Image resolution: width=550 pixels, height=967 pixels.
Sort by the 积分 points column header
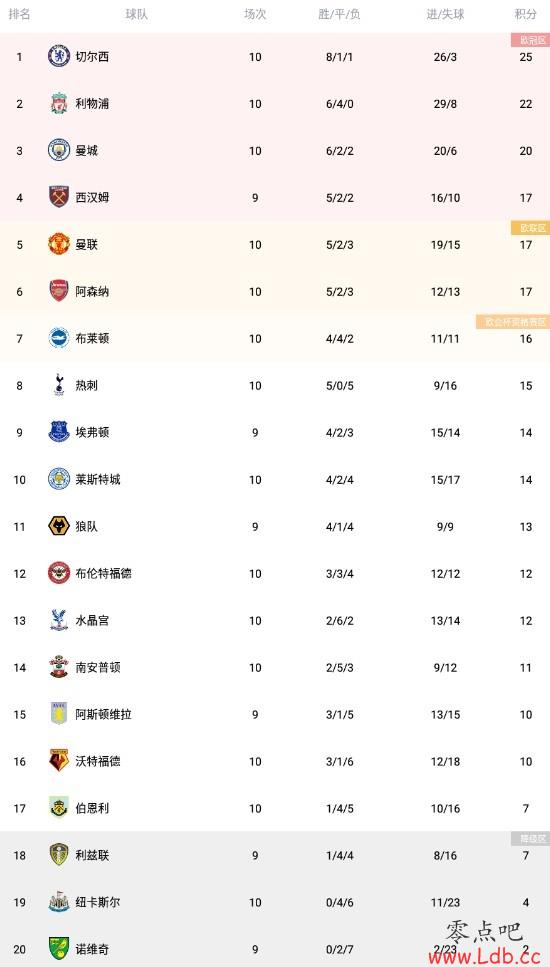click(525, 14)
